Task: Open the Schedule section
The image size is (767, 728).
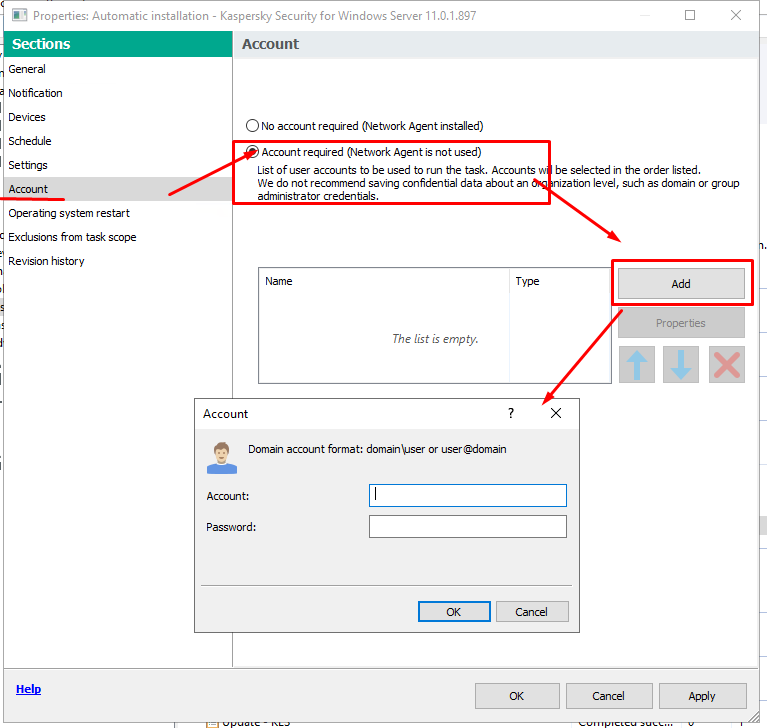Action: coord(117,141)
